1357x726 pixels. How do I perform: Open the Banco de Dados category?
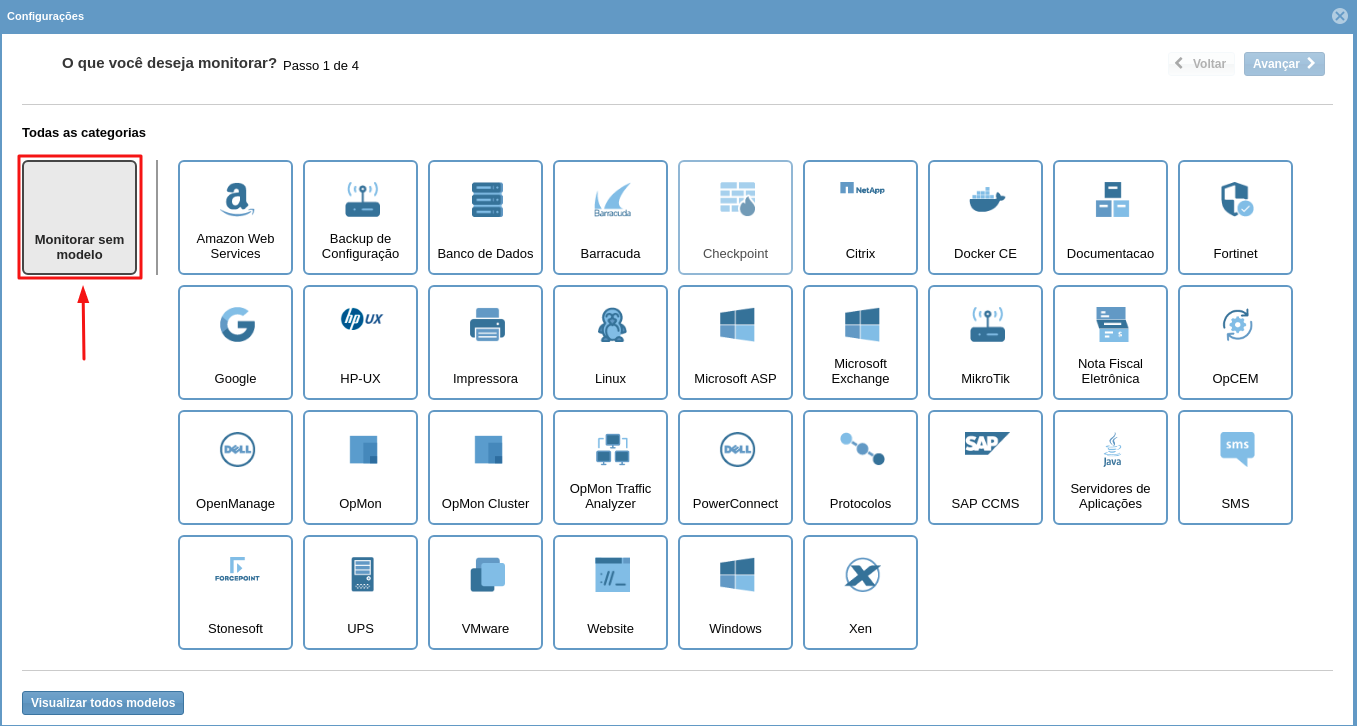point(485,217)
